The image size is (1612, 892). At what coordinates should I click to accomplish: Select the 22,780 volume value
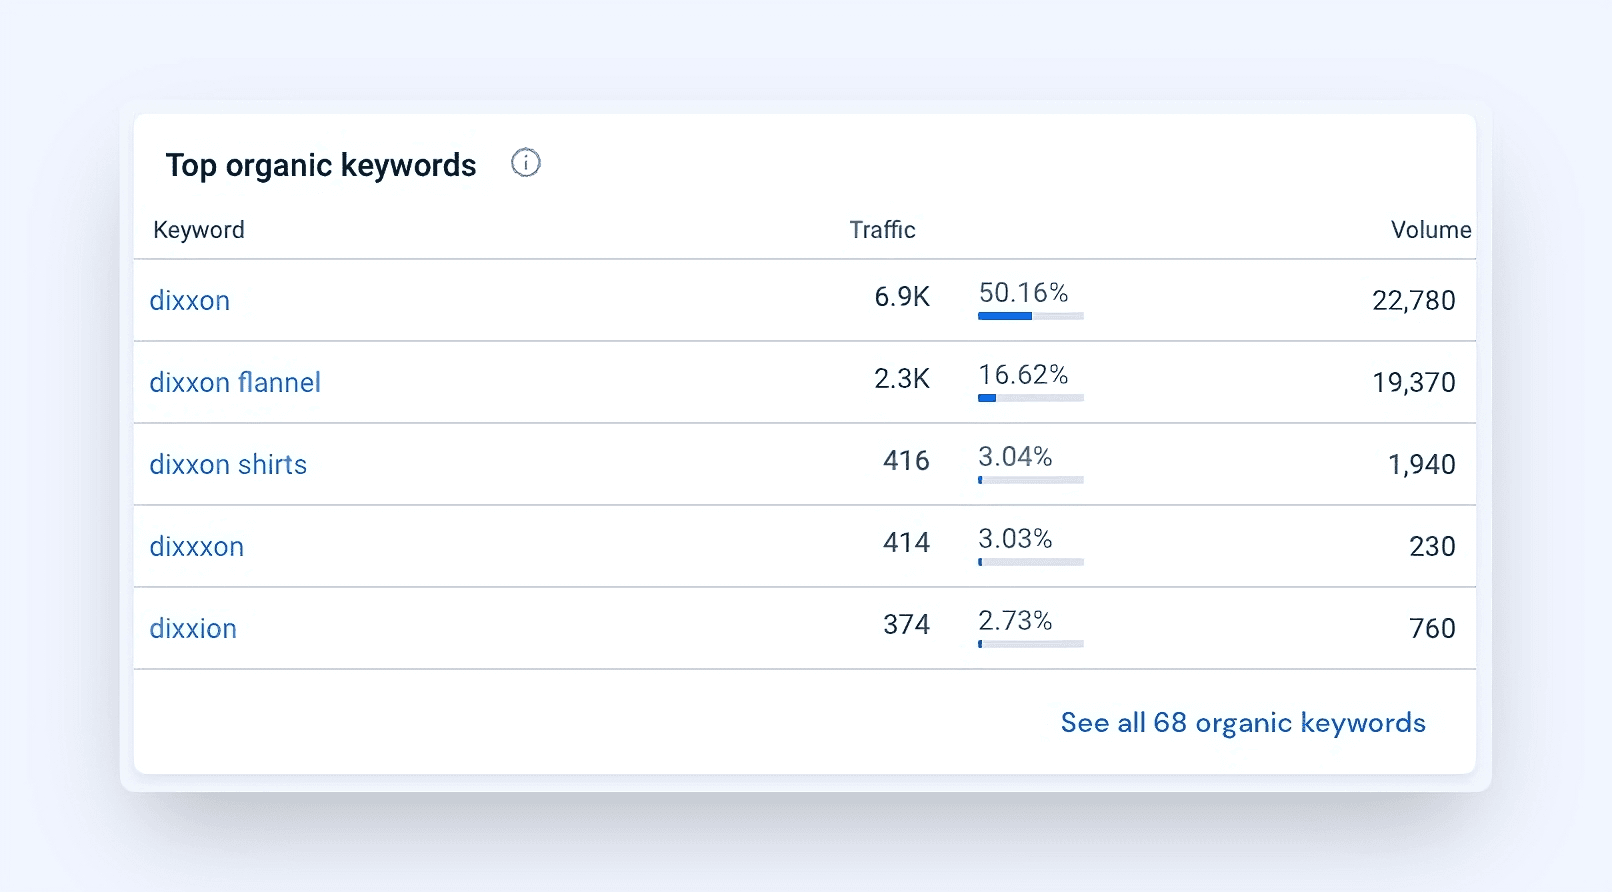point(1414,301)
